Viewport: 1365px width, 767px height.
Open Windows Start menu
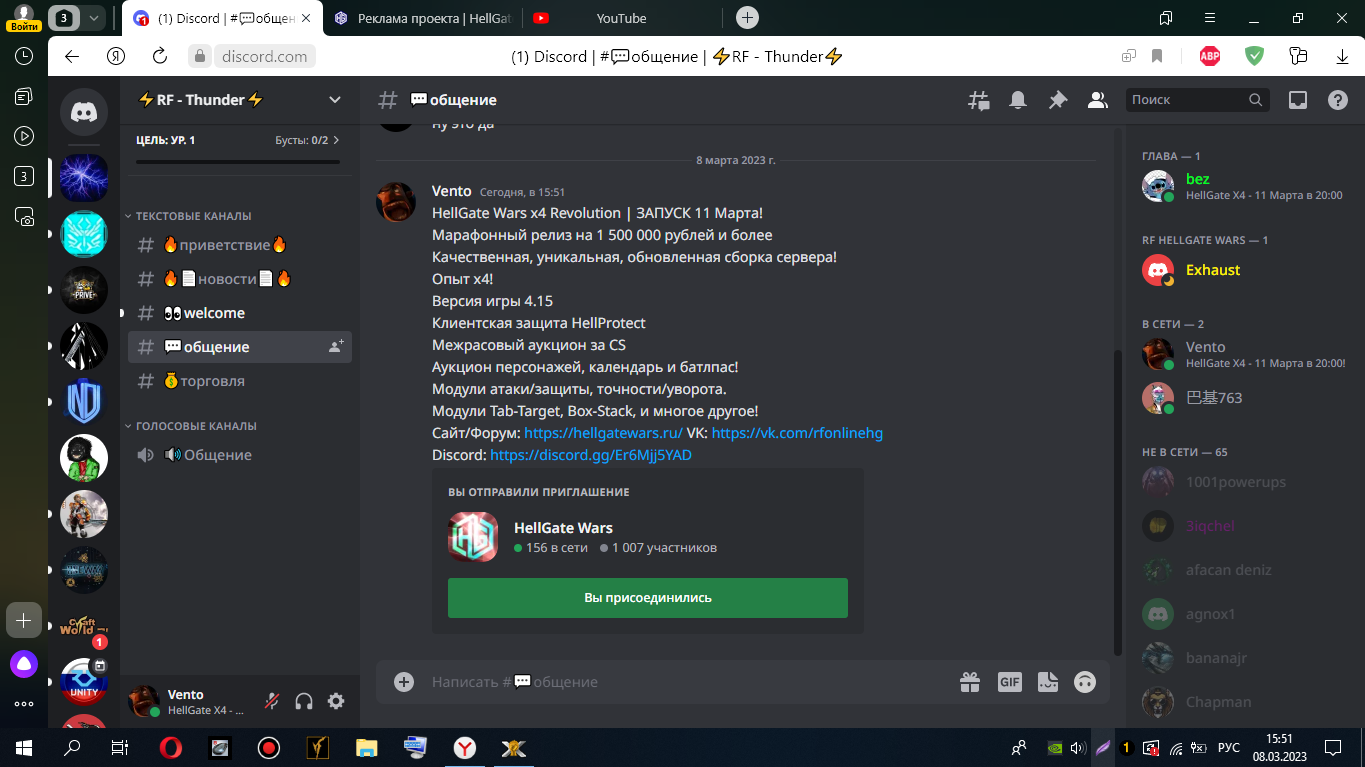pyautogui.click(x=24, y=747)
